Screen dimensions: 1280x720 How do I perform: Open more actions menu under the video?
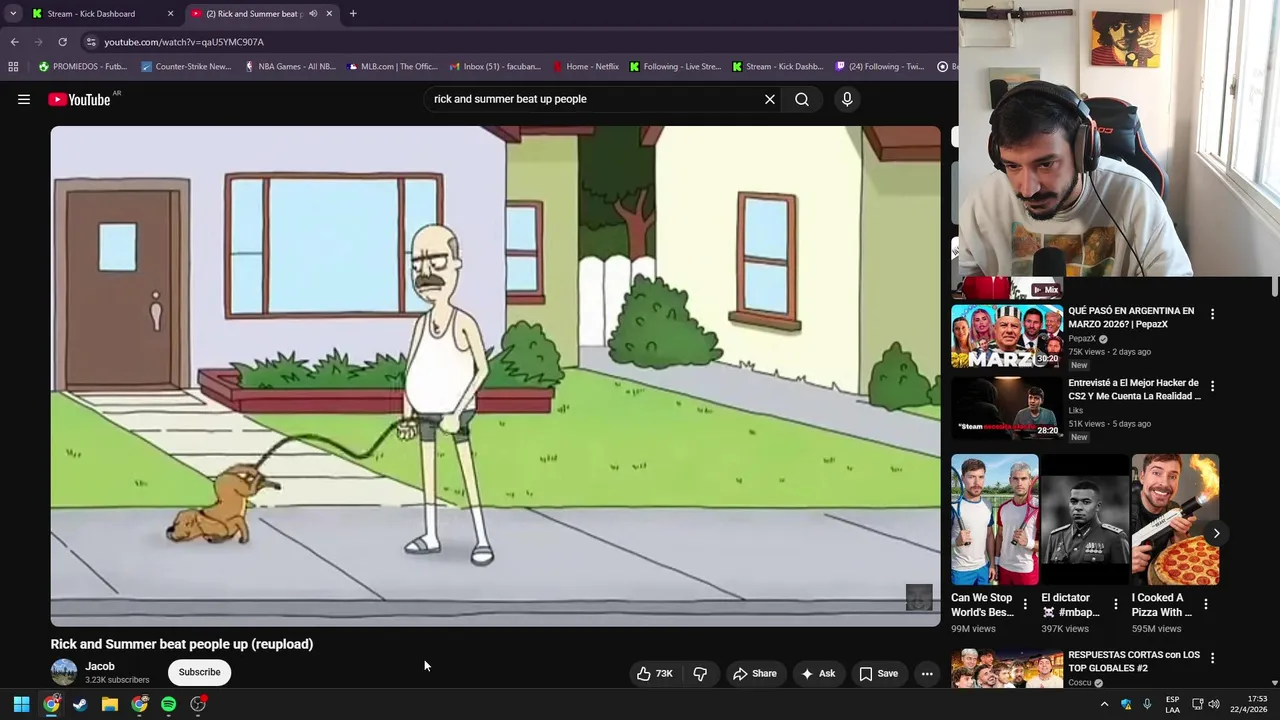pos(927,673)
